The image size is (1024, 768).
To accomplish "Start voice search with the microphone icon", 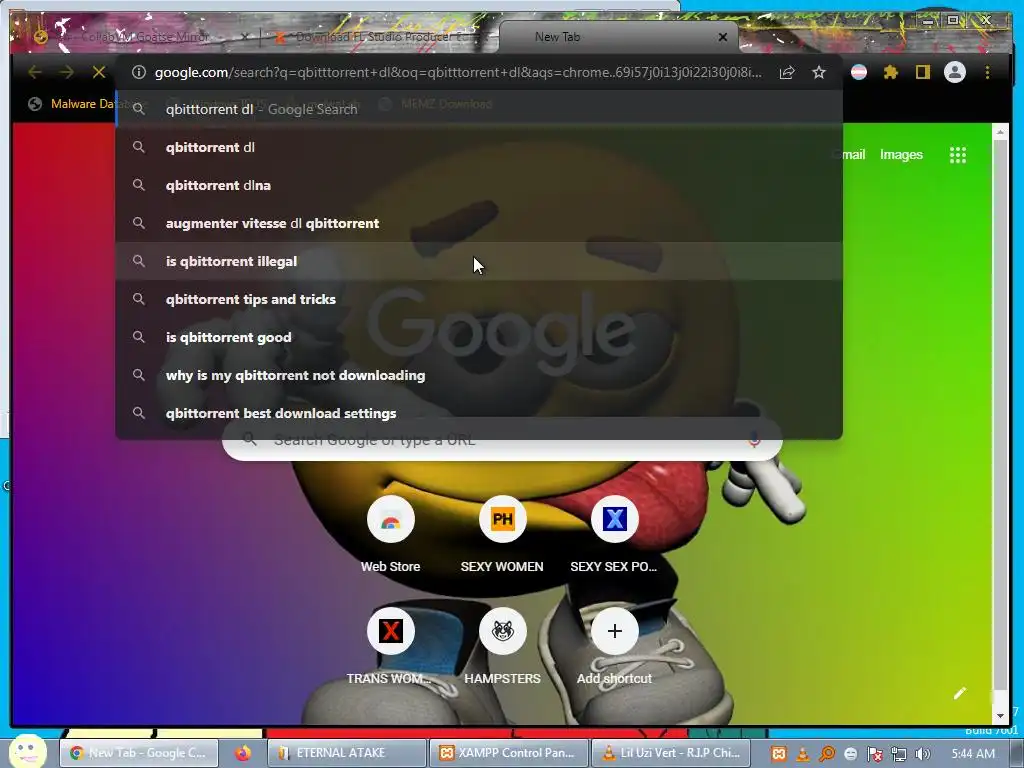I will click(754, 440).
